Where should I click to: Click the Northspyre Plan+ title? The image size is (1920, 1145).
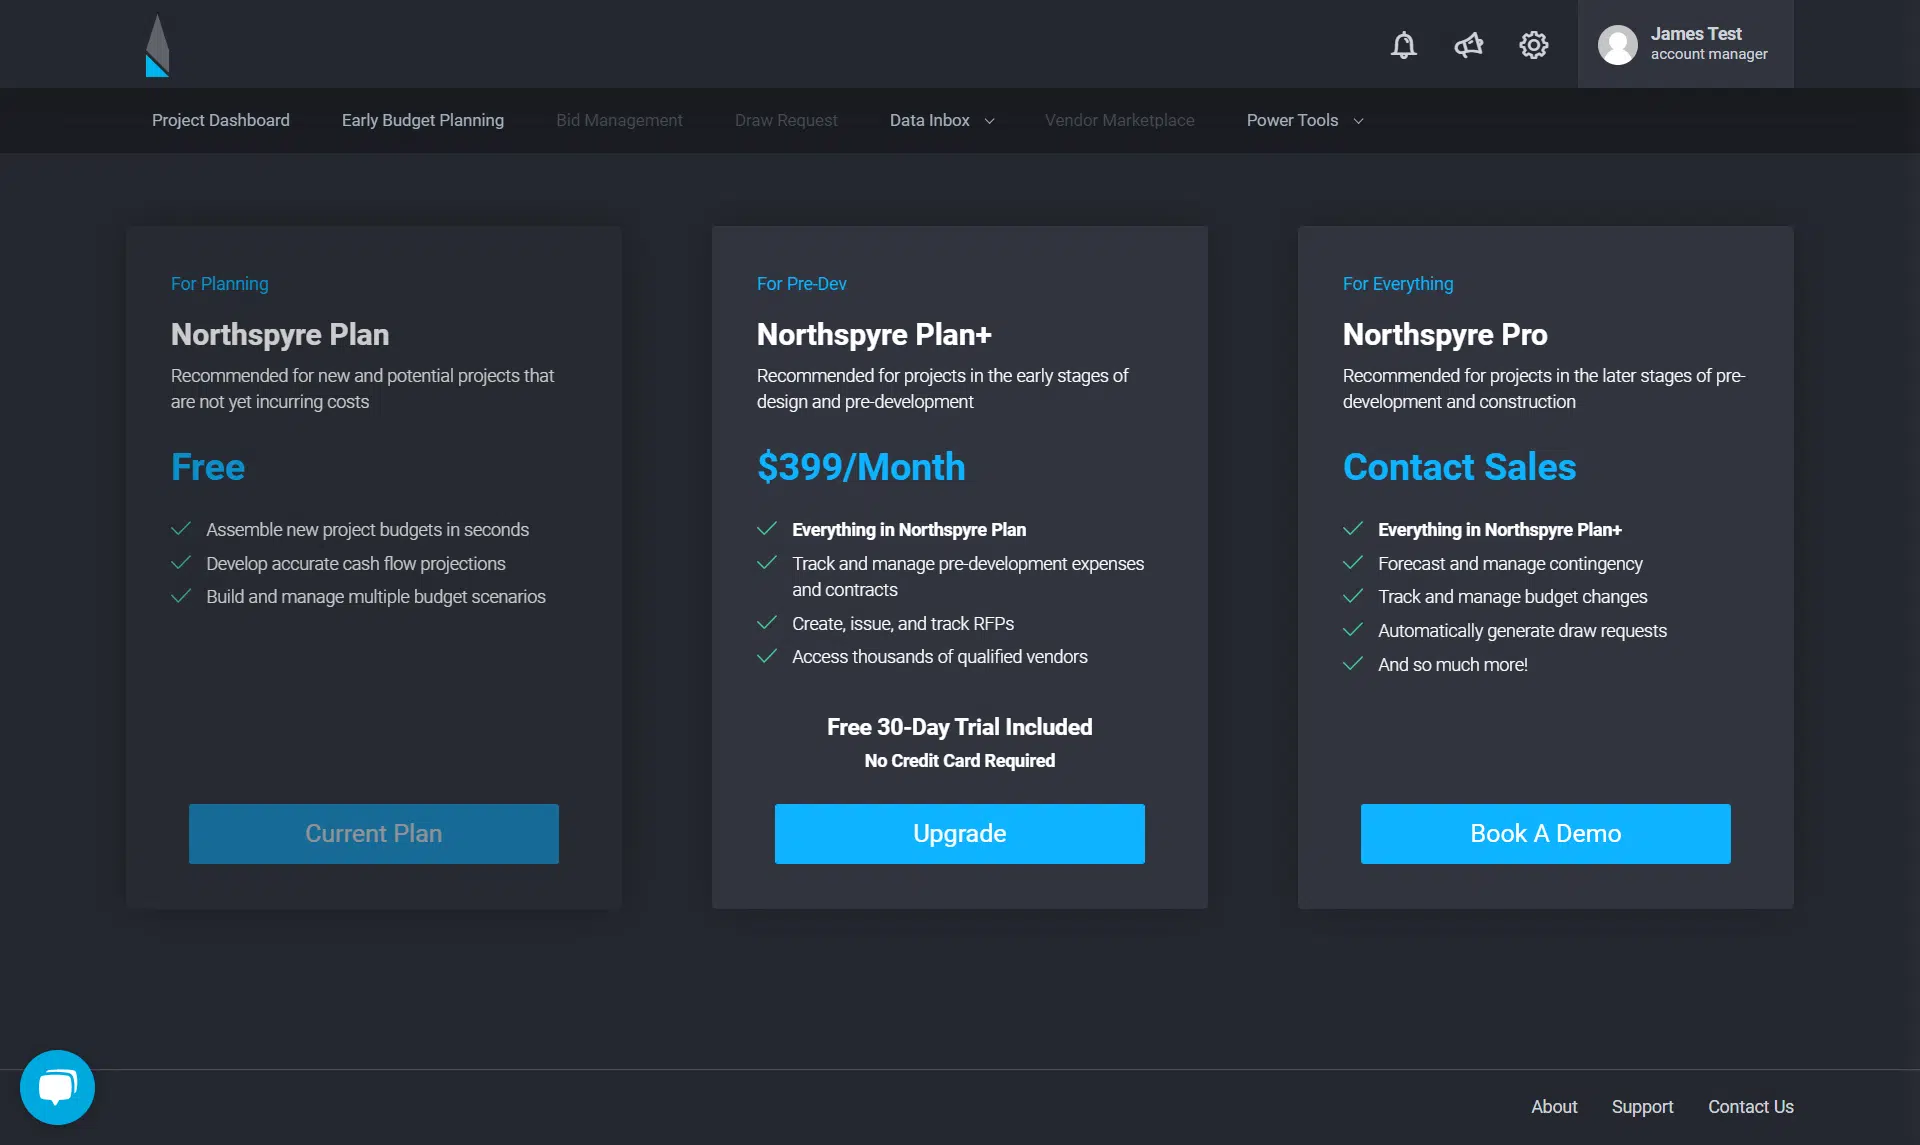pyautogui.click(x=874, y=335)
